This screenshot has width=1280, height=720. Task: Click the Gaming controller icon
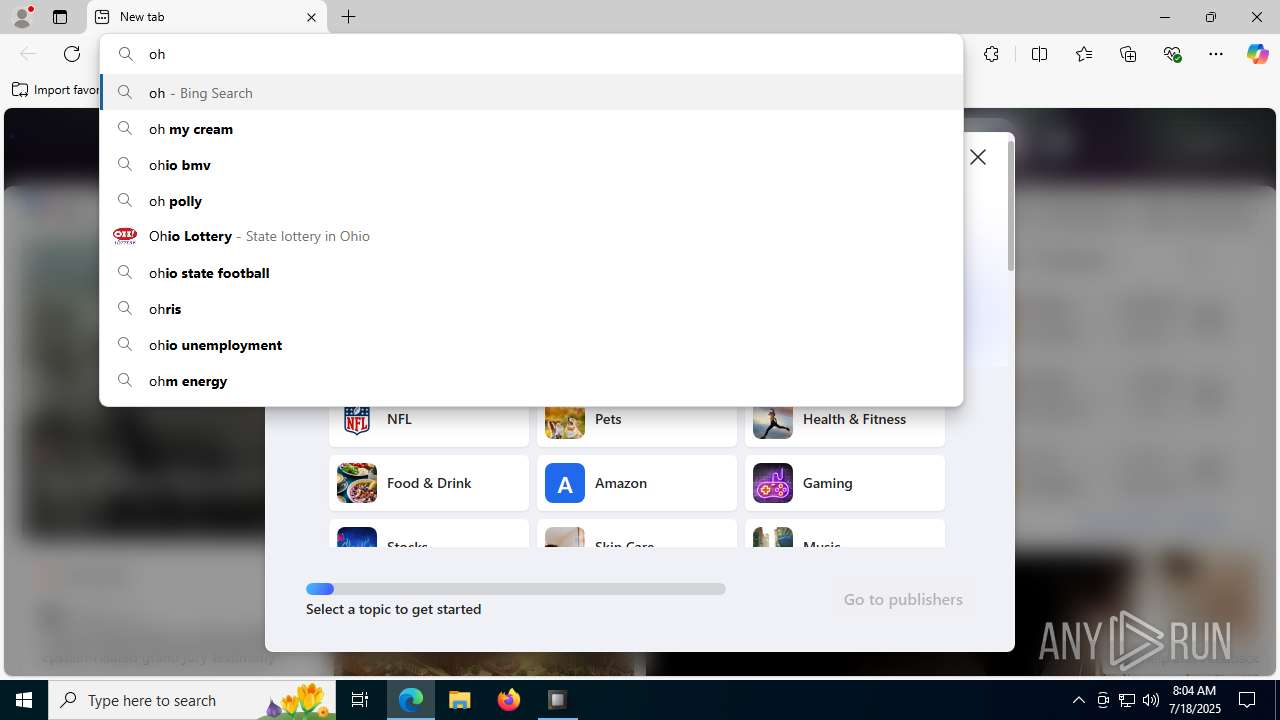coord(773,483)
